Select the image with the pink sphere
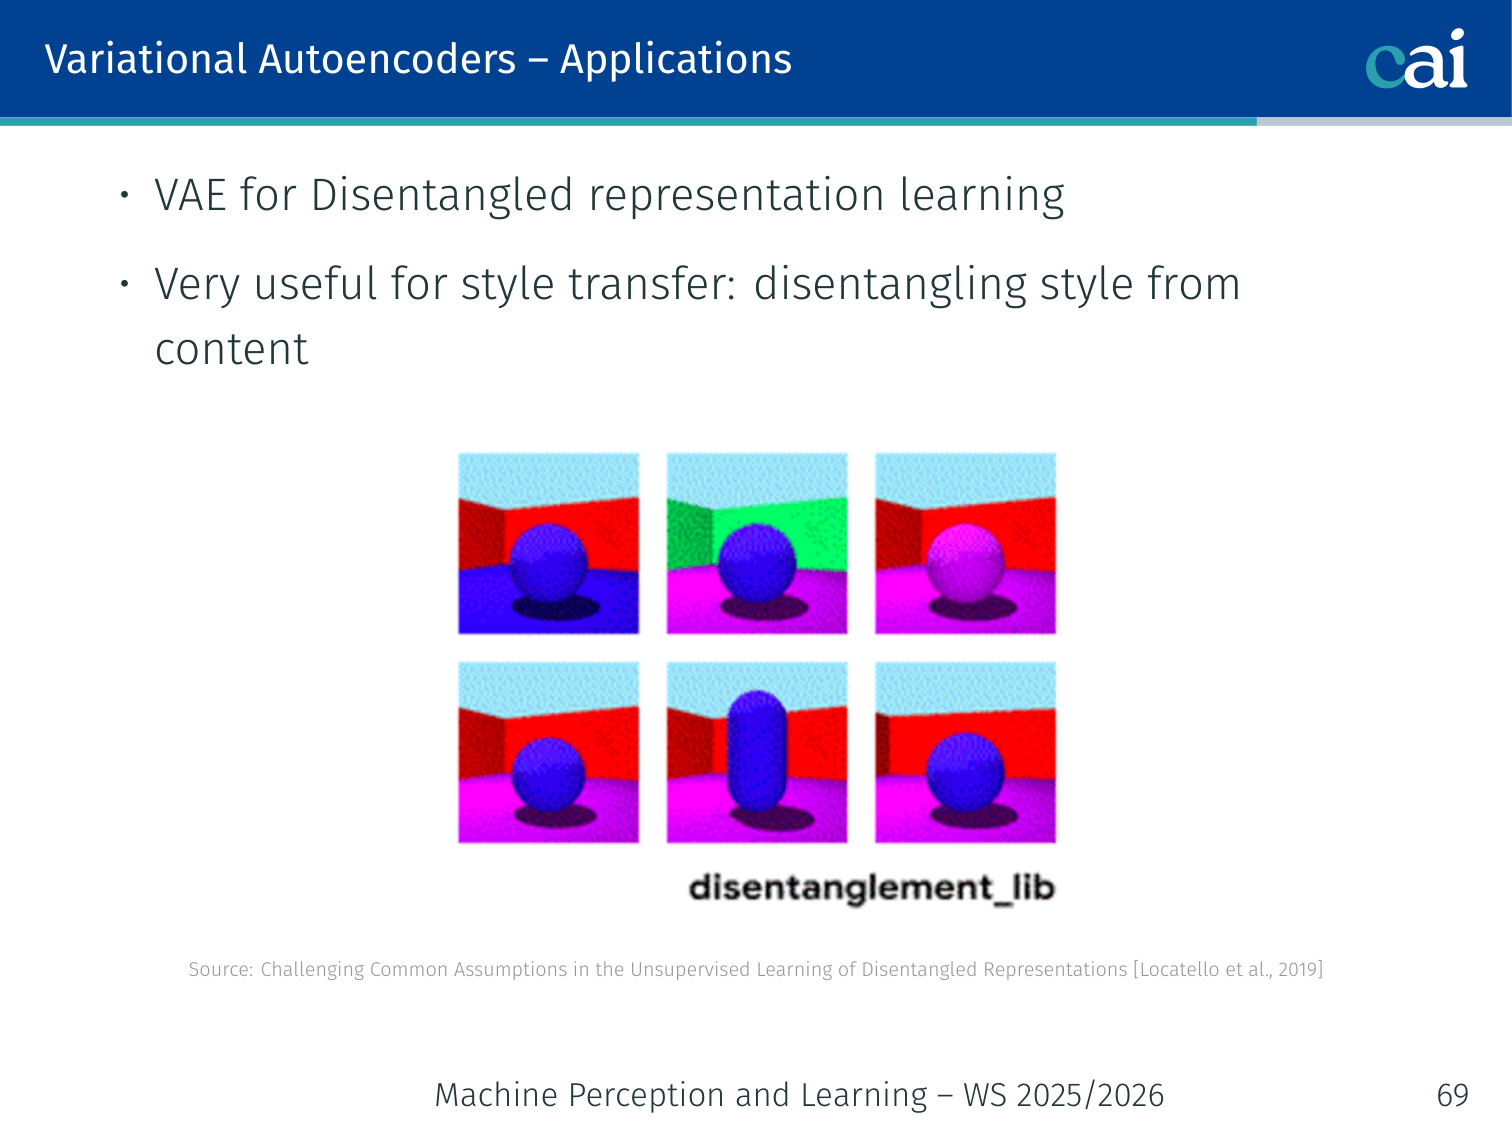 (965, 543)
